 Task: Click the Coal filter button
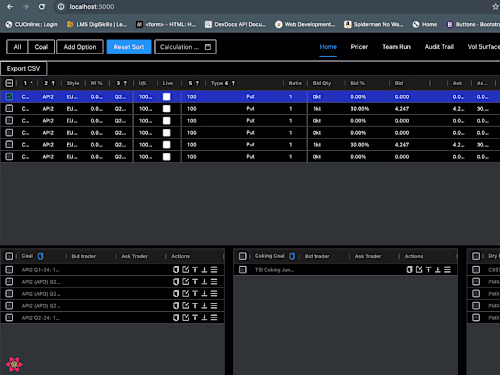[x=41, y=47]
